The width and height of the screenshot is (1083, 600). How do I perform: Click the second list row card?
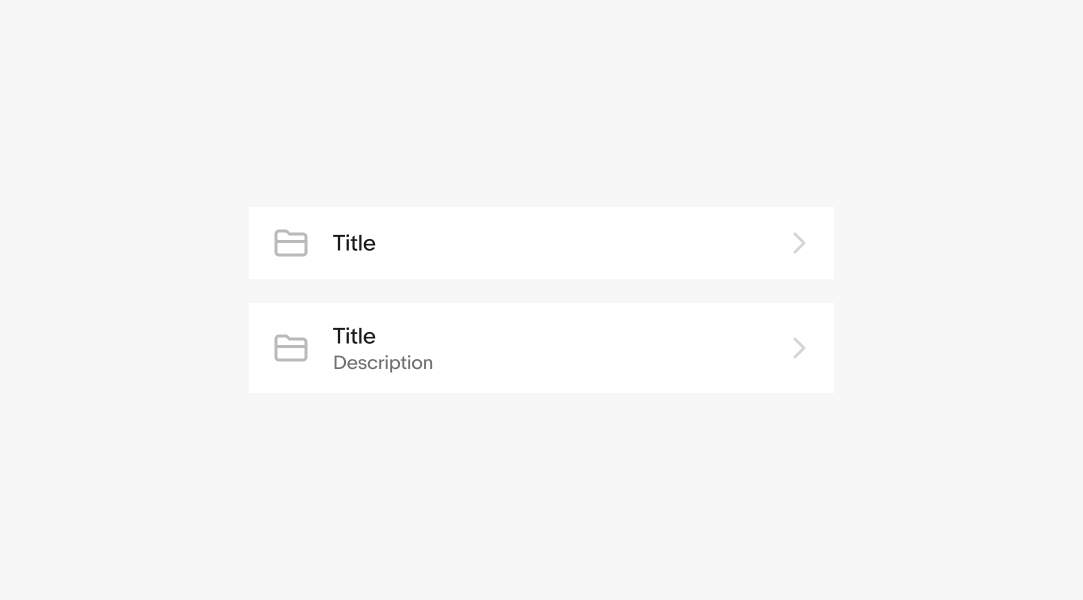pos(541,348)
